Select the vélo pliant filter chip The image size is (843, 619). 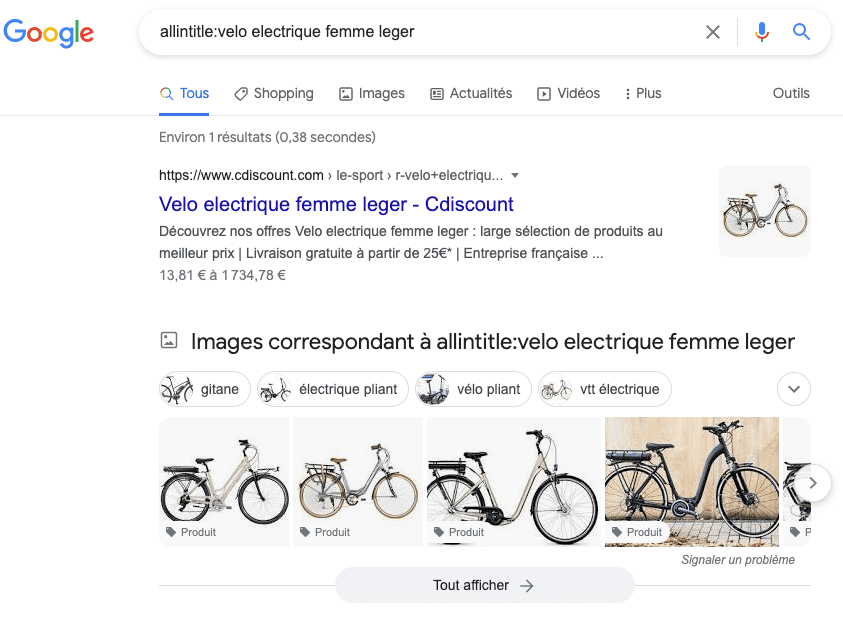(473, 389)
